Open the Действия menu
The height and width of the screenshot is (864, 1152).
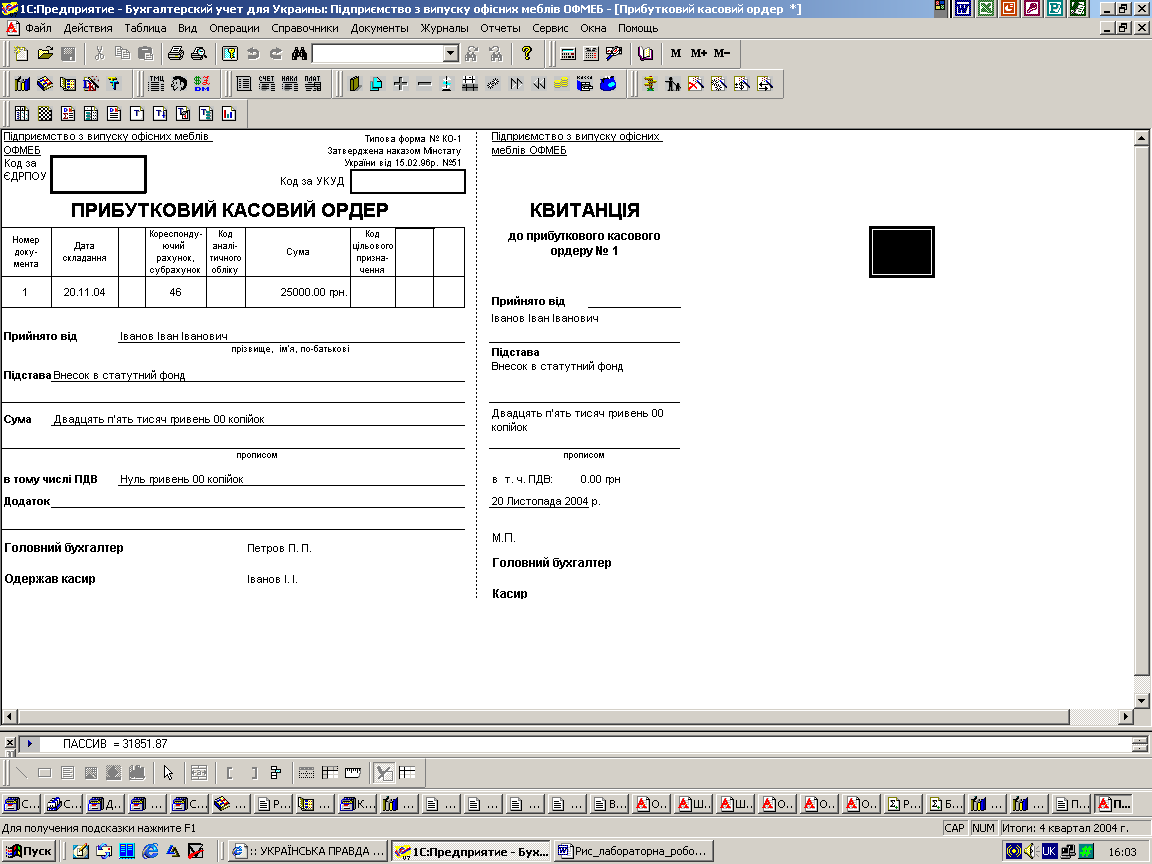88,28
